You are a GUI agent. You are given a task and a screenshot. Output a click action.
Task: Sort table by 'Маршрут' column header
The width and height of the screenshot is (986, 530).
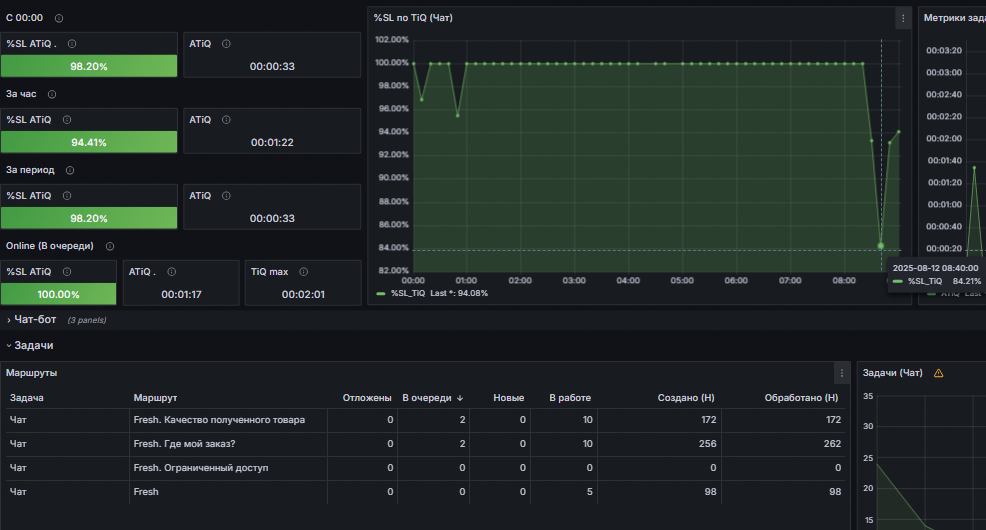click(155, 398)
